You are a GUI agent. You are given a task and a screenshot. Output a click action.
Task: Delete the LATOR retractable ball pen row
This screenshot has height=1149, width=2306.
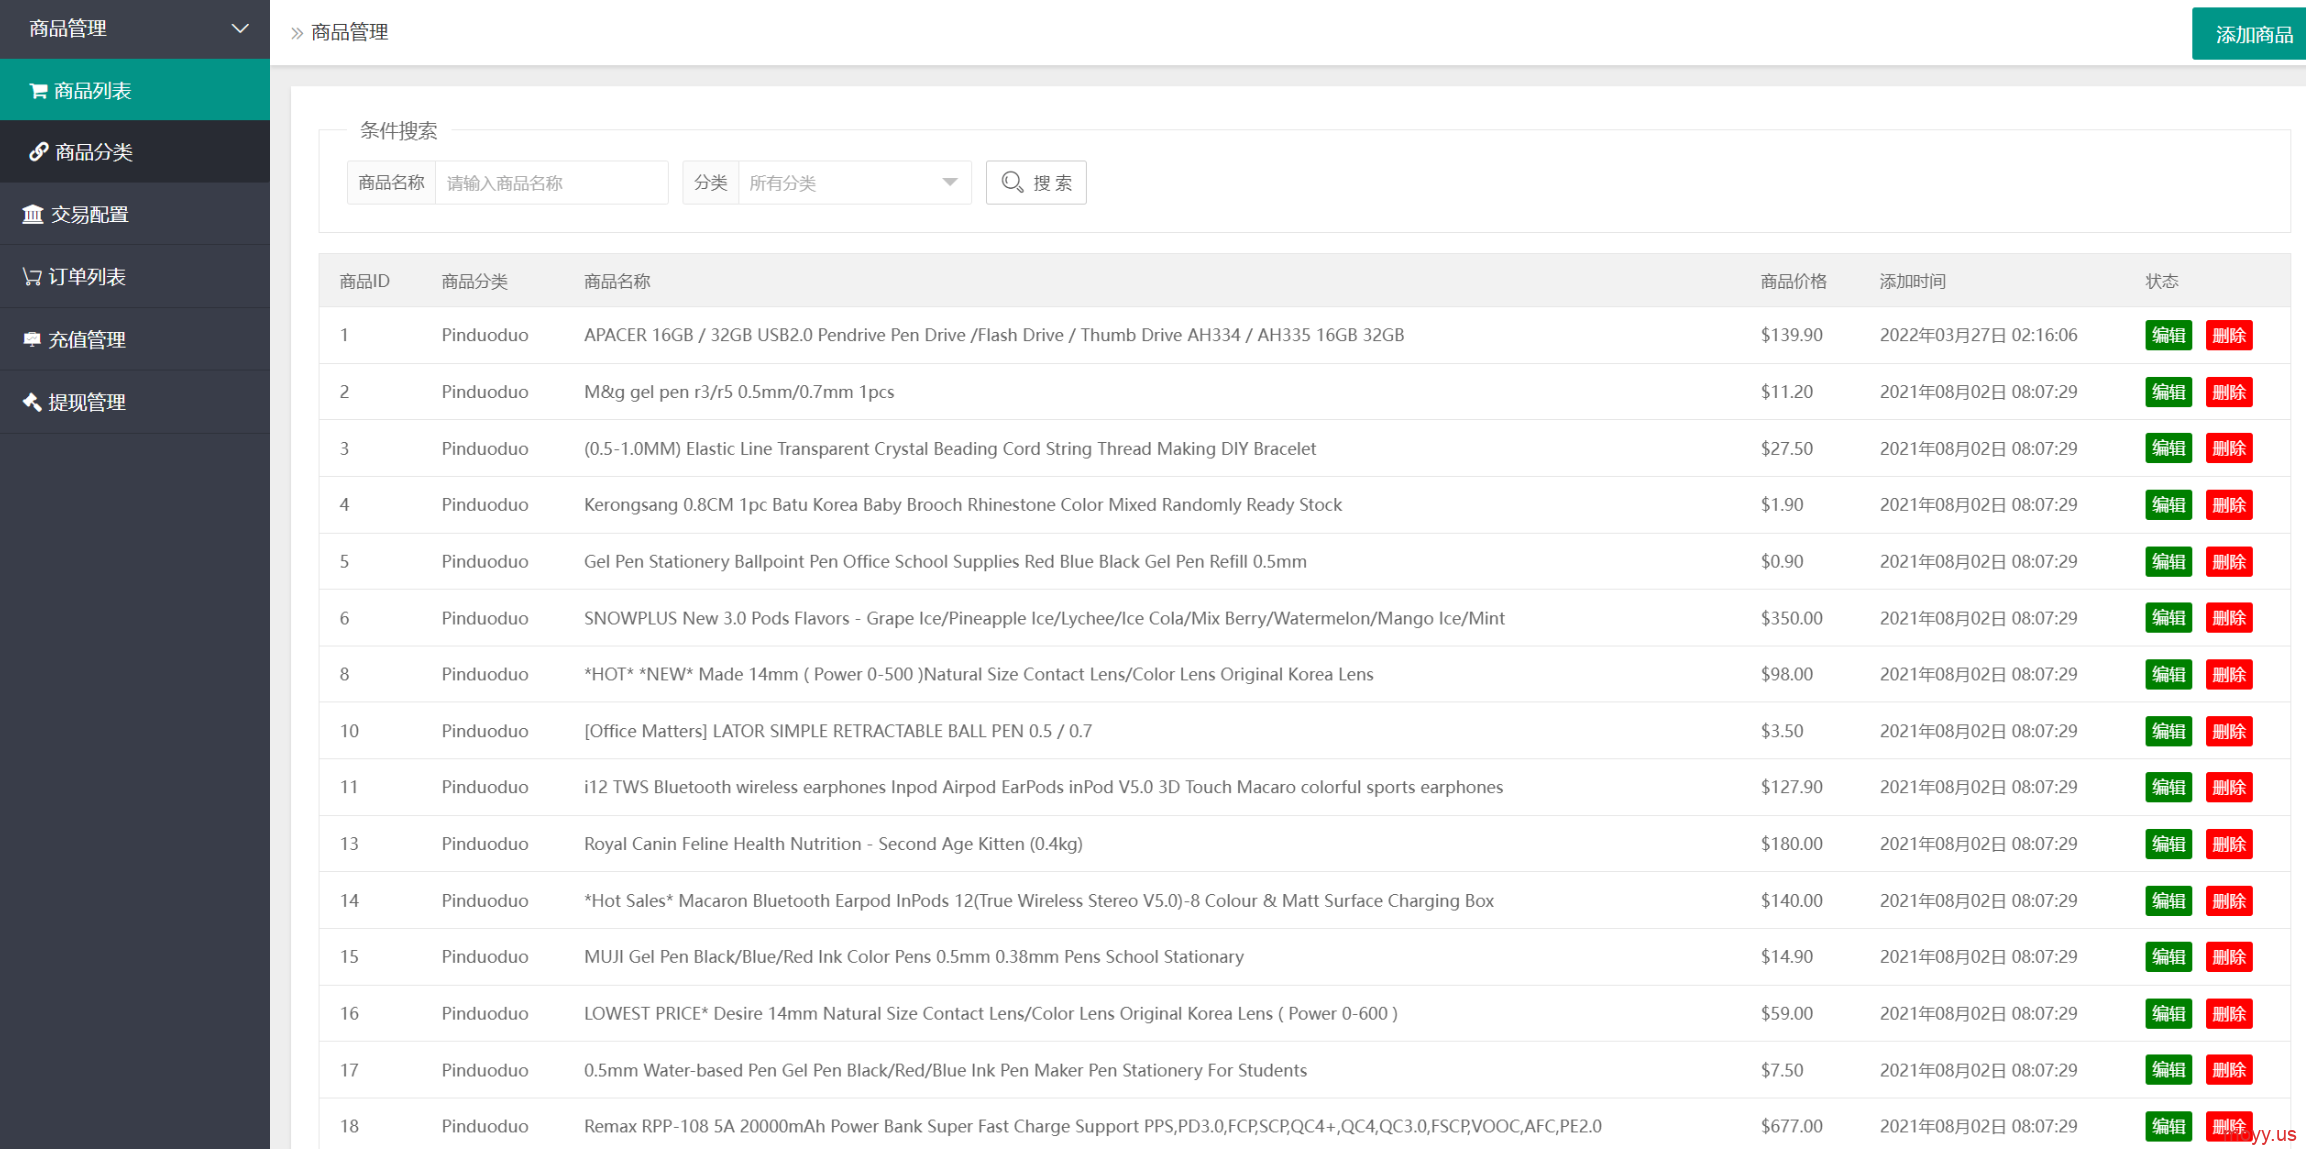2229,731
